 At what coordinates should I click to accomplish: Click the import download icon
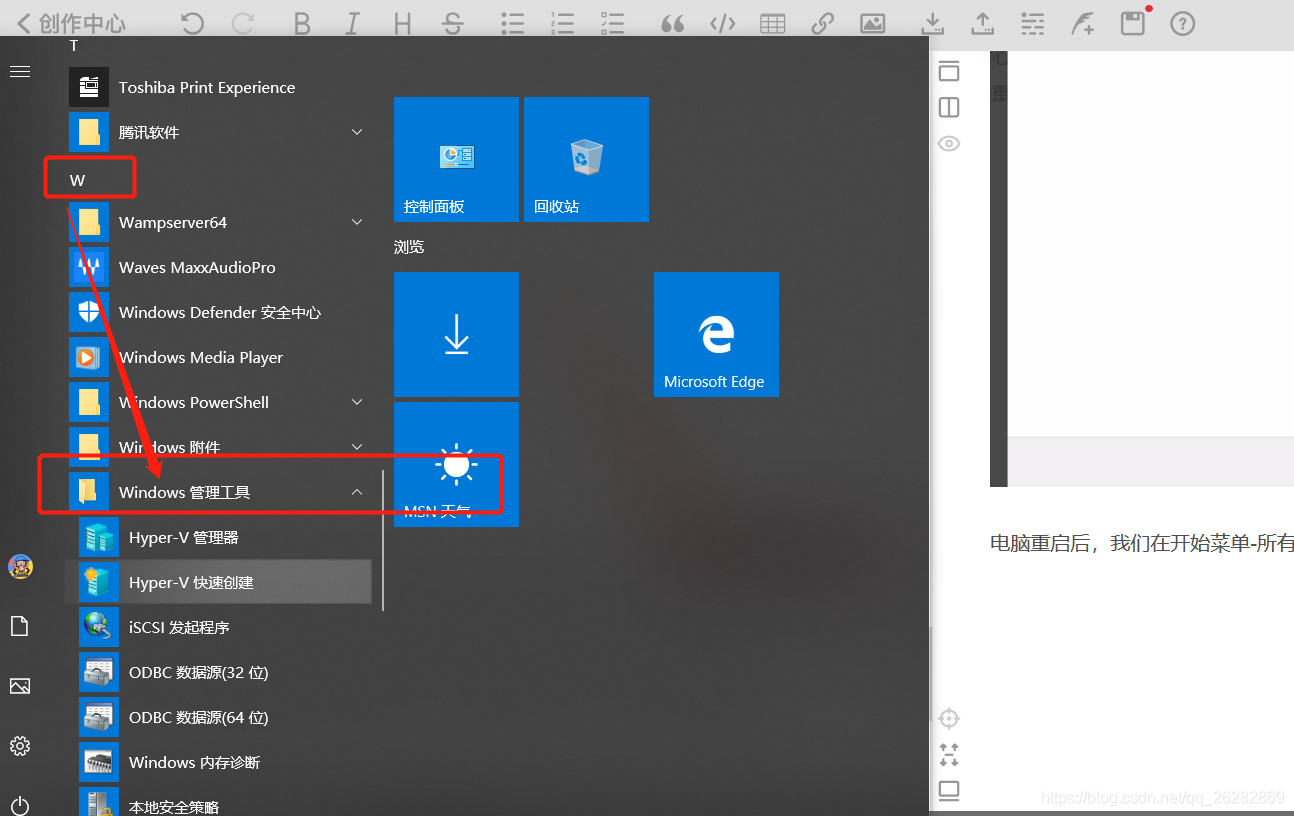tap(932, 23)
